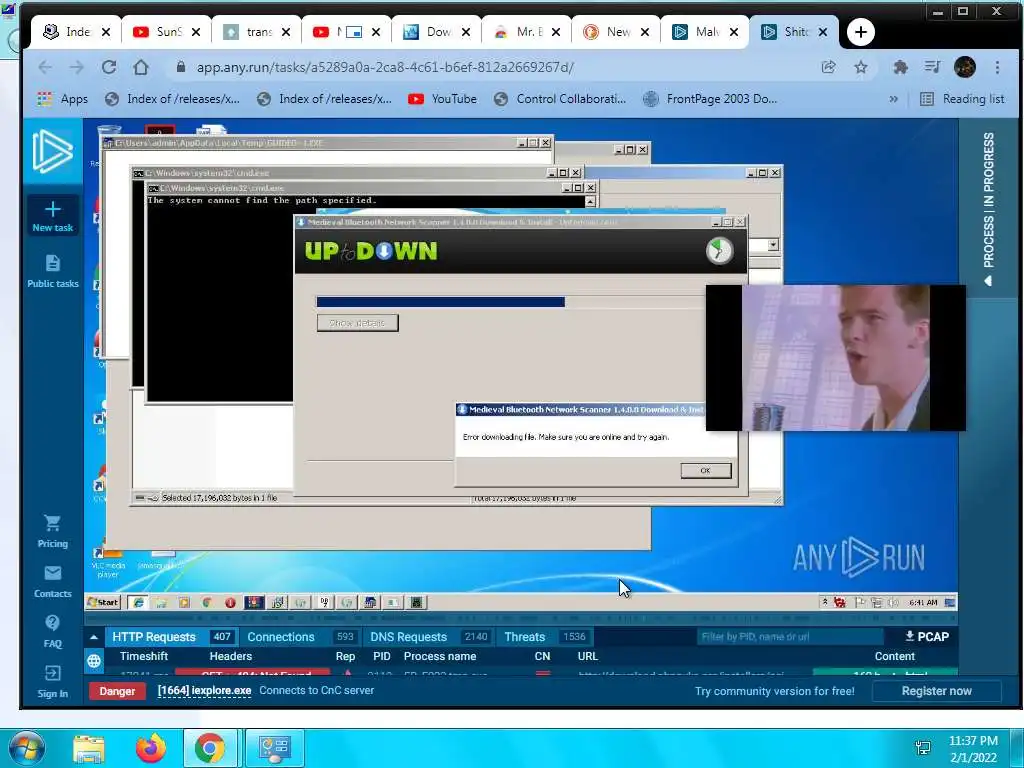
Task: Click the Process name column header
Action: [440, 656]
